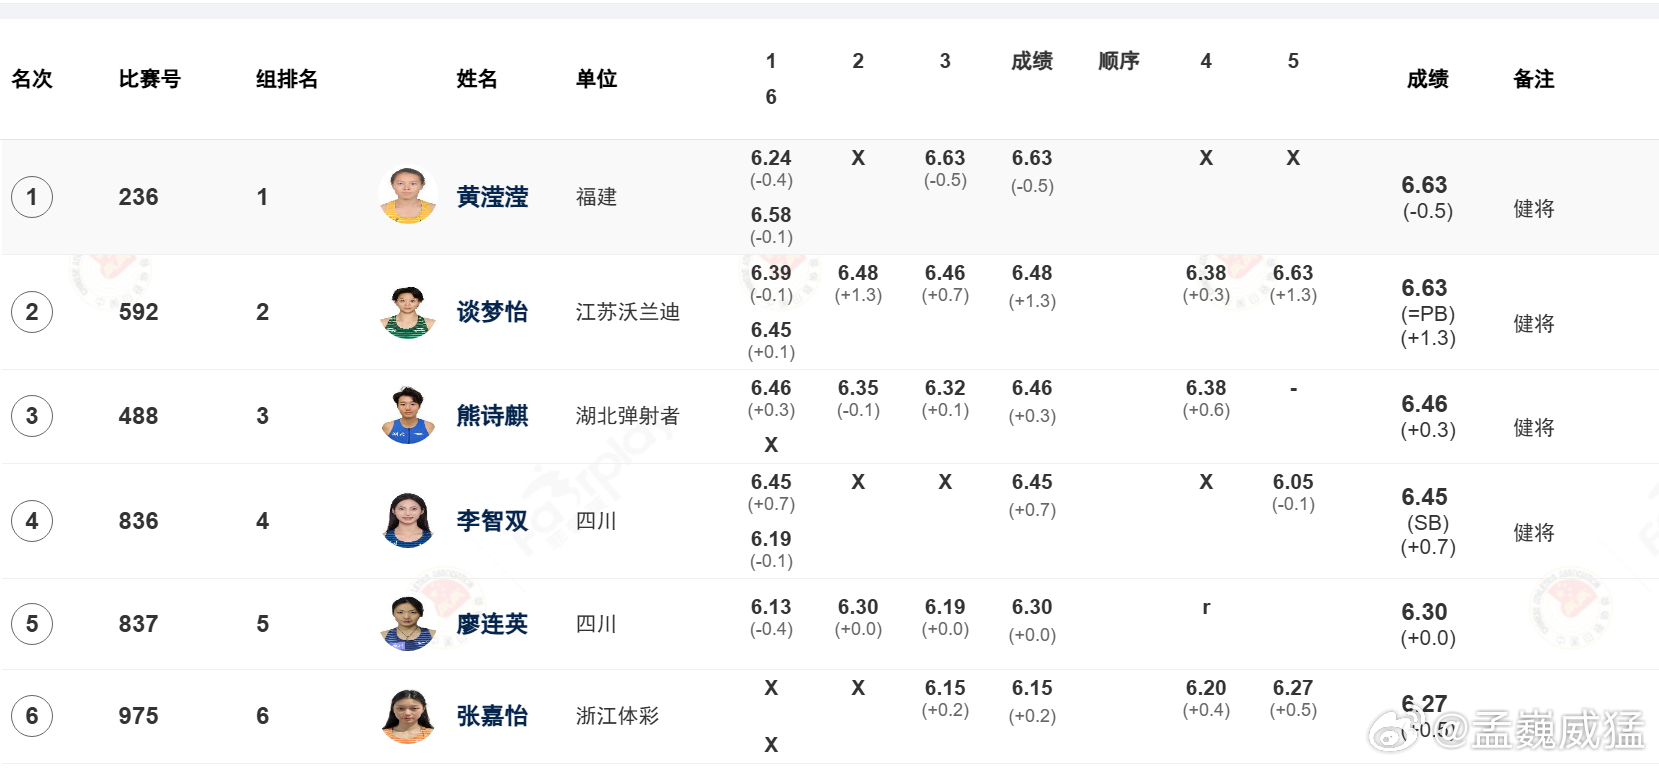
Task: Click 李智双's final result with SB
Action: (x=1428, y=522)
